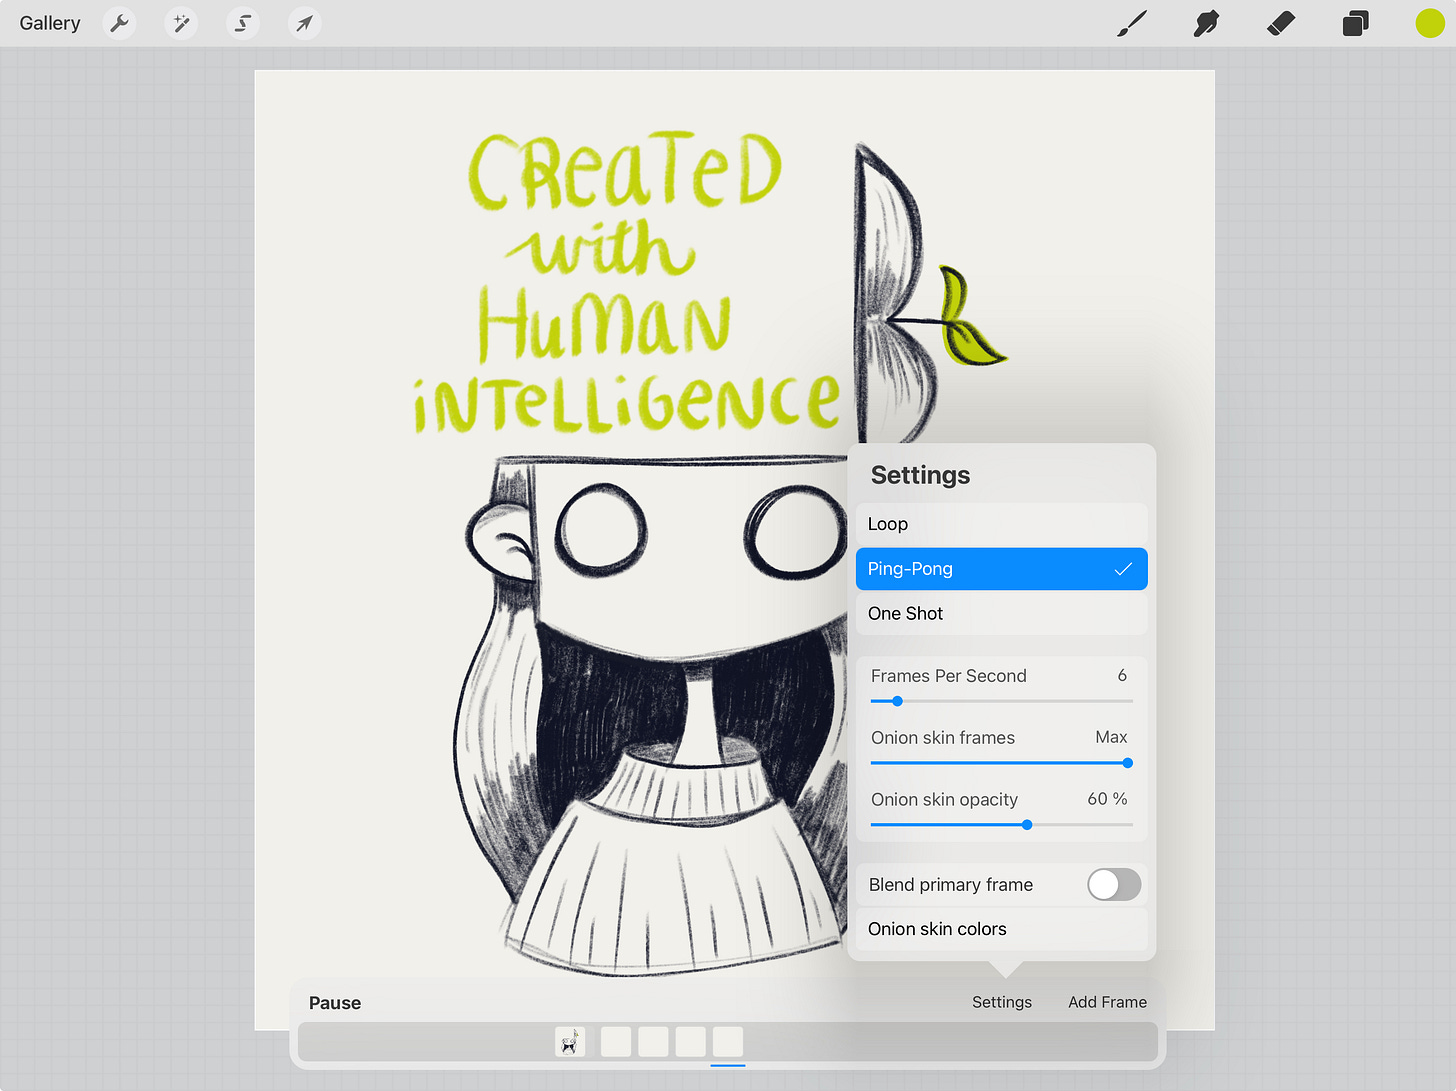The image size is (1456, 1091).
Task: Choose One Shot playback mode
Action: pos(1001,614)
